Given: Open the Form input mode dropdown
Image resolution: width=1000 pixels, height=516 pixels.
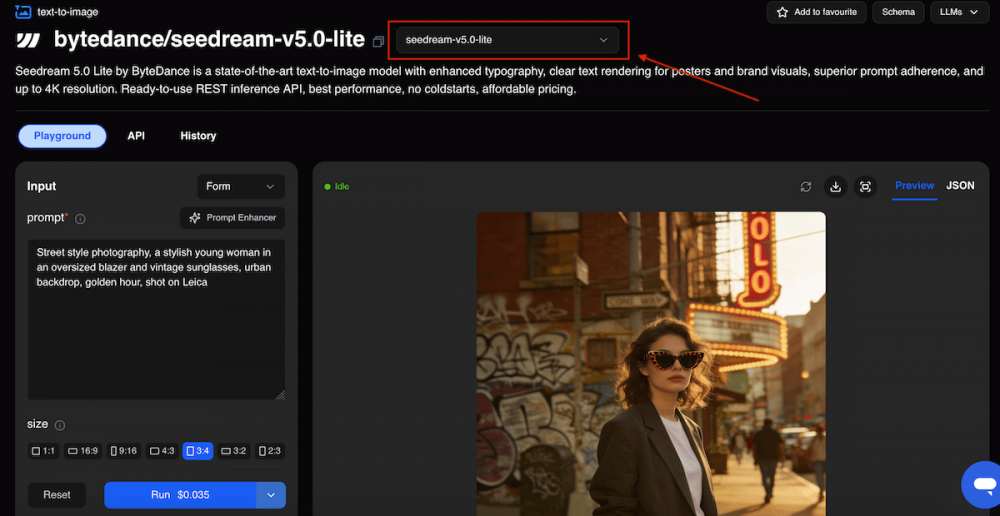Looking at the screenshot, I should [241, 187].
